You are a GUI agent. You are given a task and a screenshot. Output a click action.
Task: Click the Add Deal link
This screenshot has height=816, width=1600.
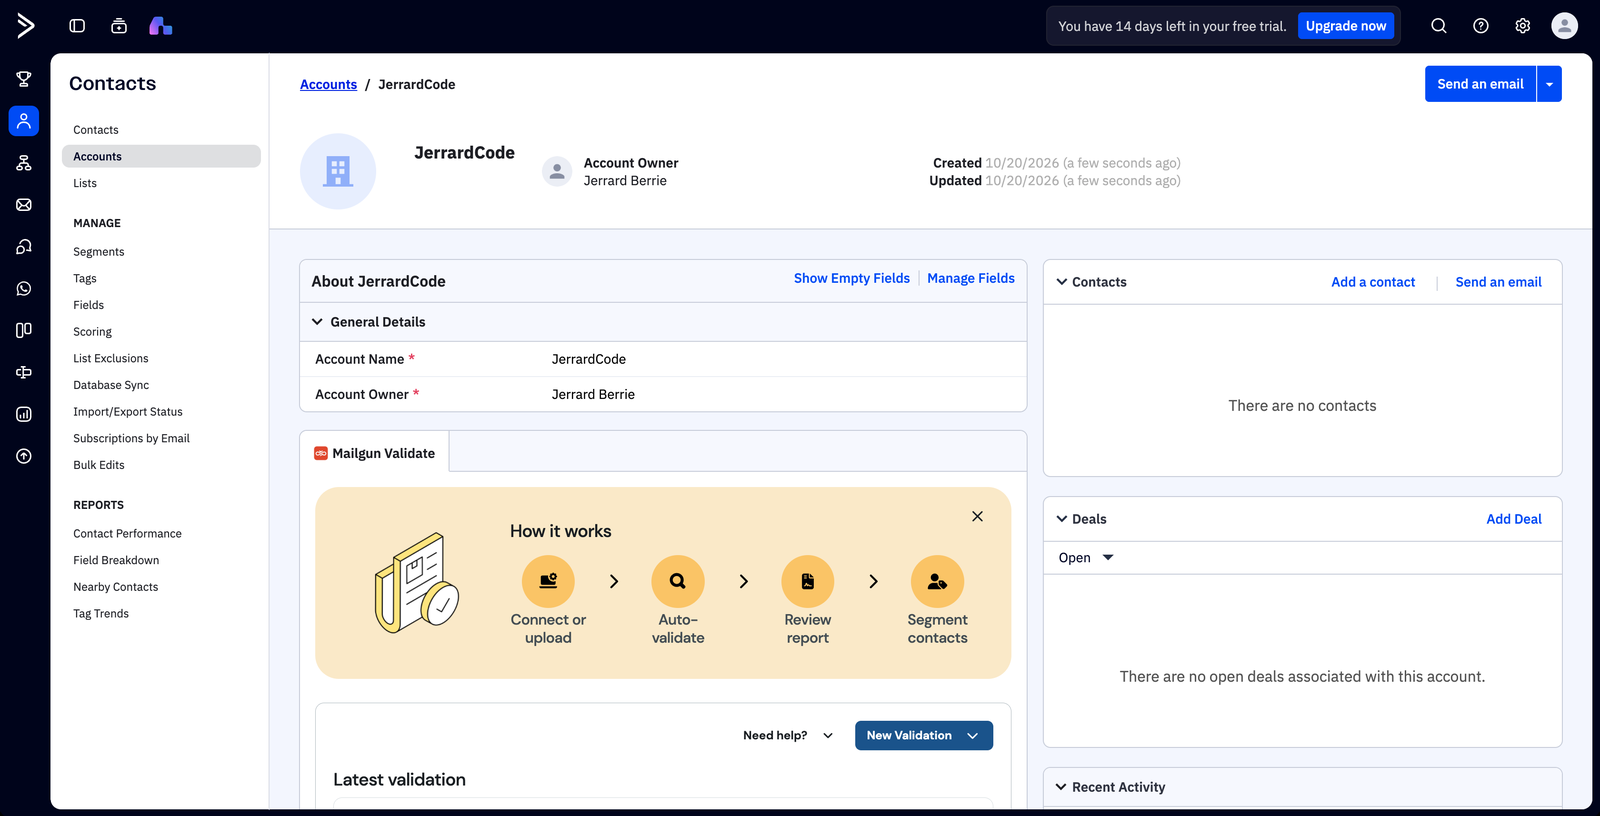coord(1514,519)
